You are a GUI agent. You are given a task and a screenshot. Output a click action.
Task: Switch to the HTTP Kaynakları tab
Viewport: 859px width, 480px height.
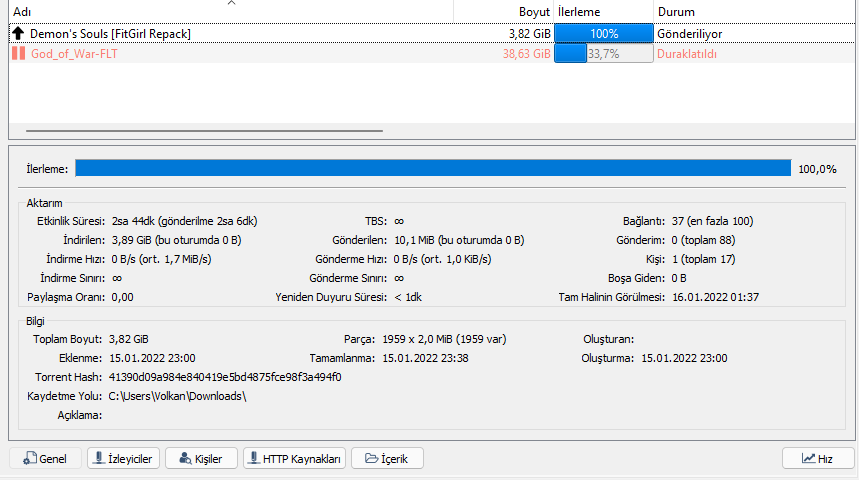[x=295, y=459]
